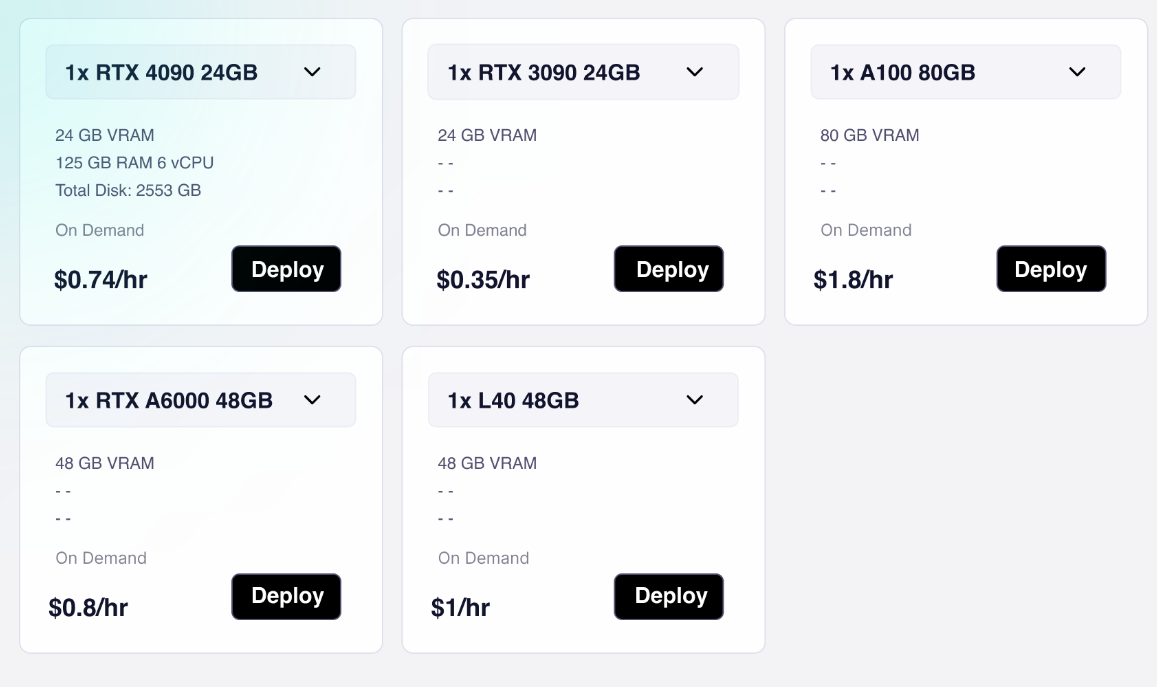Launch the L40 48GB with Deploy

(x=669, y=596)
